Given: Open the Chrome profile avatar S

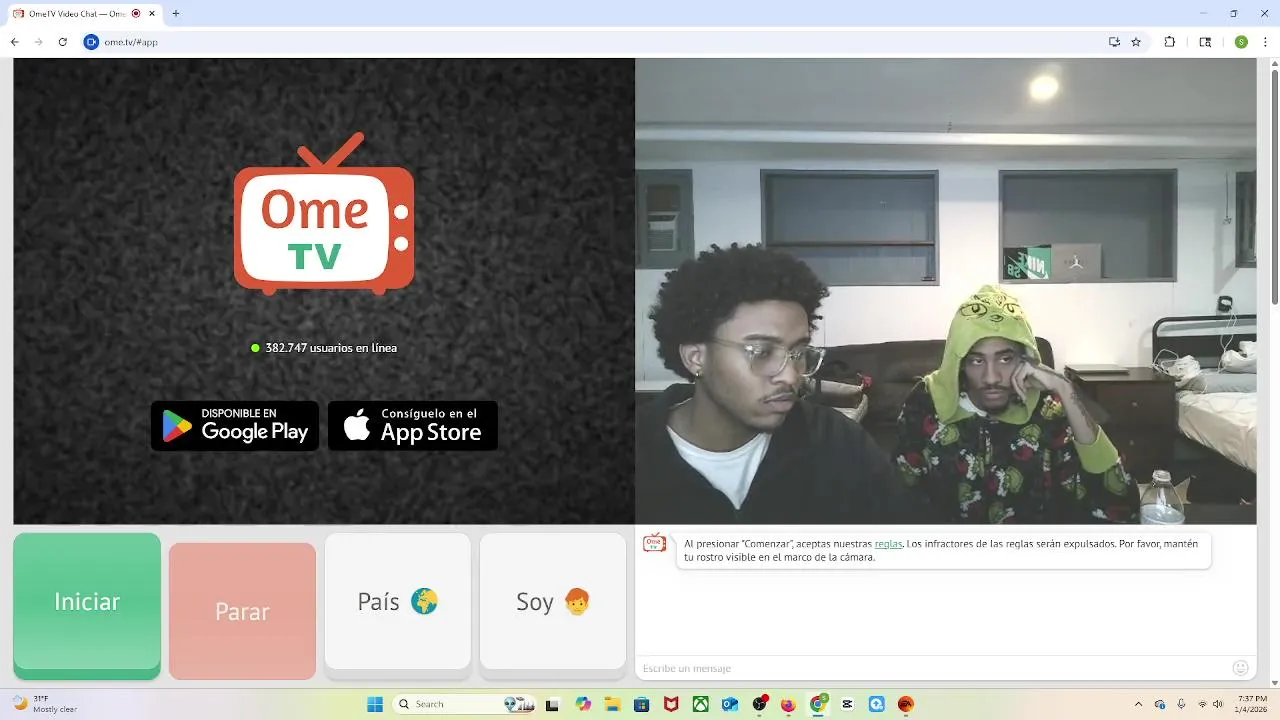Looking at the screenshot, I should click(1241, 42).
